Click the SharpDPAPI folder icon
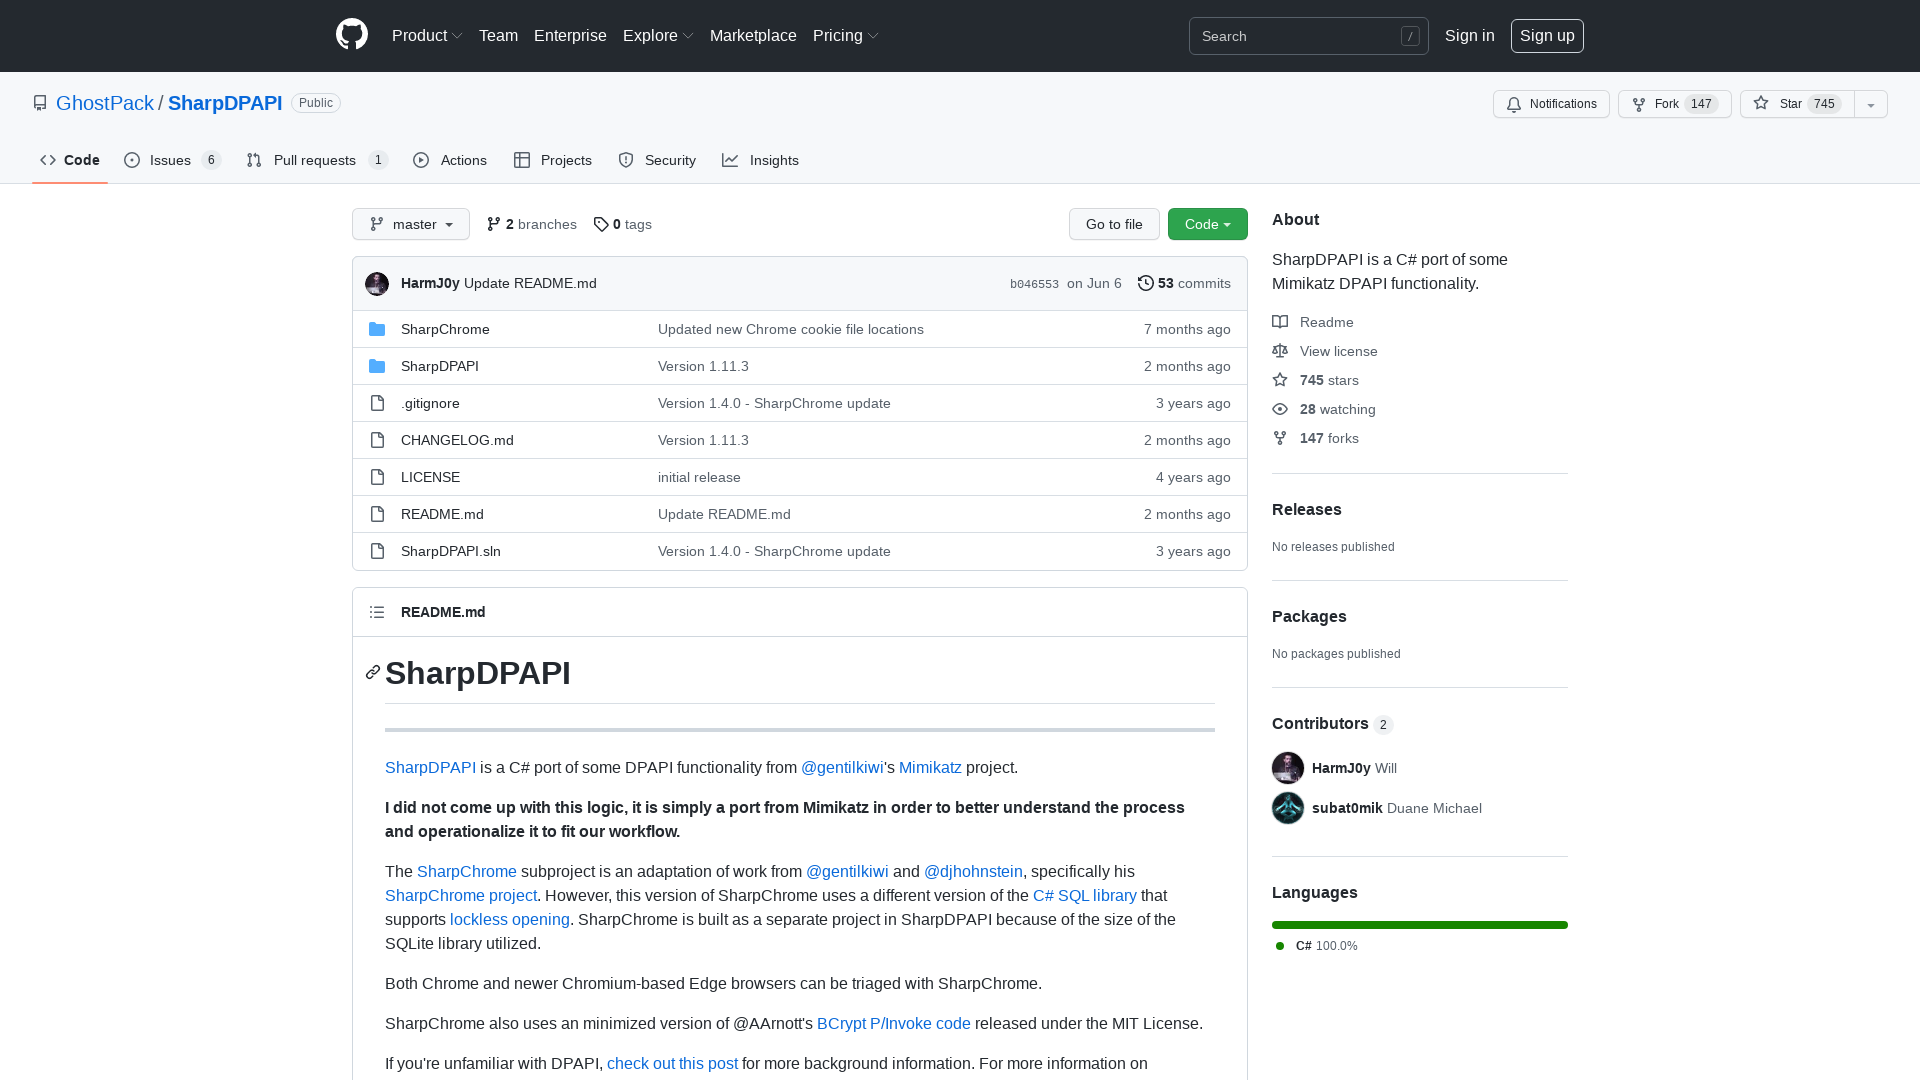 coord(377,366)
